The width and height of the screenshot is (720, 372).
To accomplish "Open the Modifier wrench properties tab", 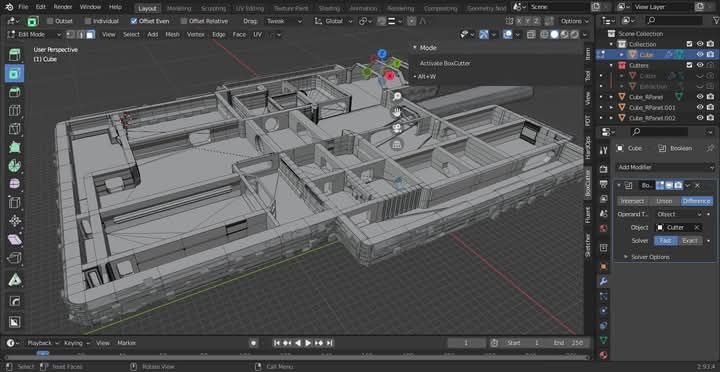I will [x=603, y=281].
